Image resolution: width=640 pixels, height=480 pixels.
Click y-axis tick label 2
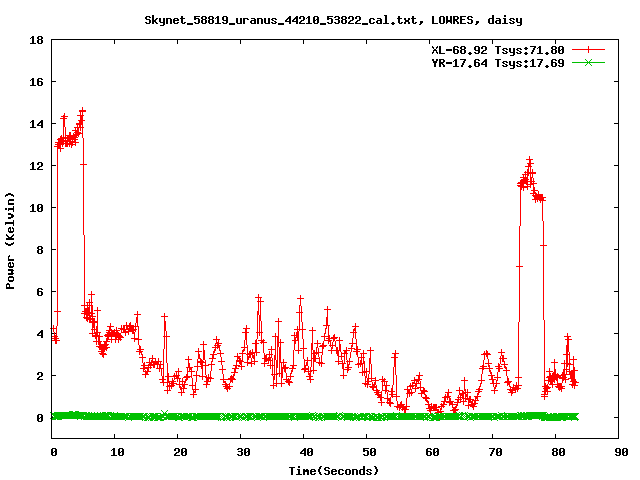click(40, 376)
